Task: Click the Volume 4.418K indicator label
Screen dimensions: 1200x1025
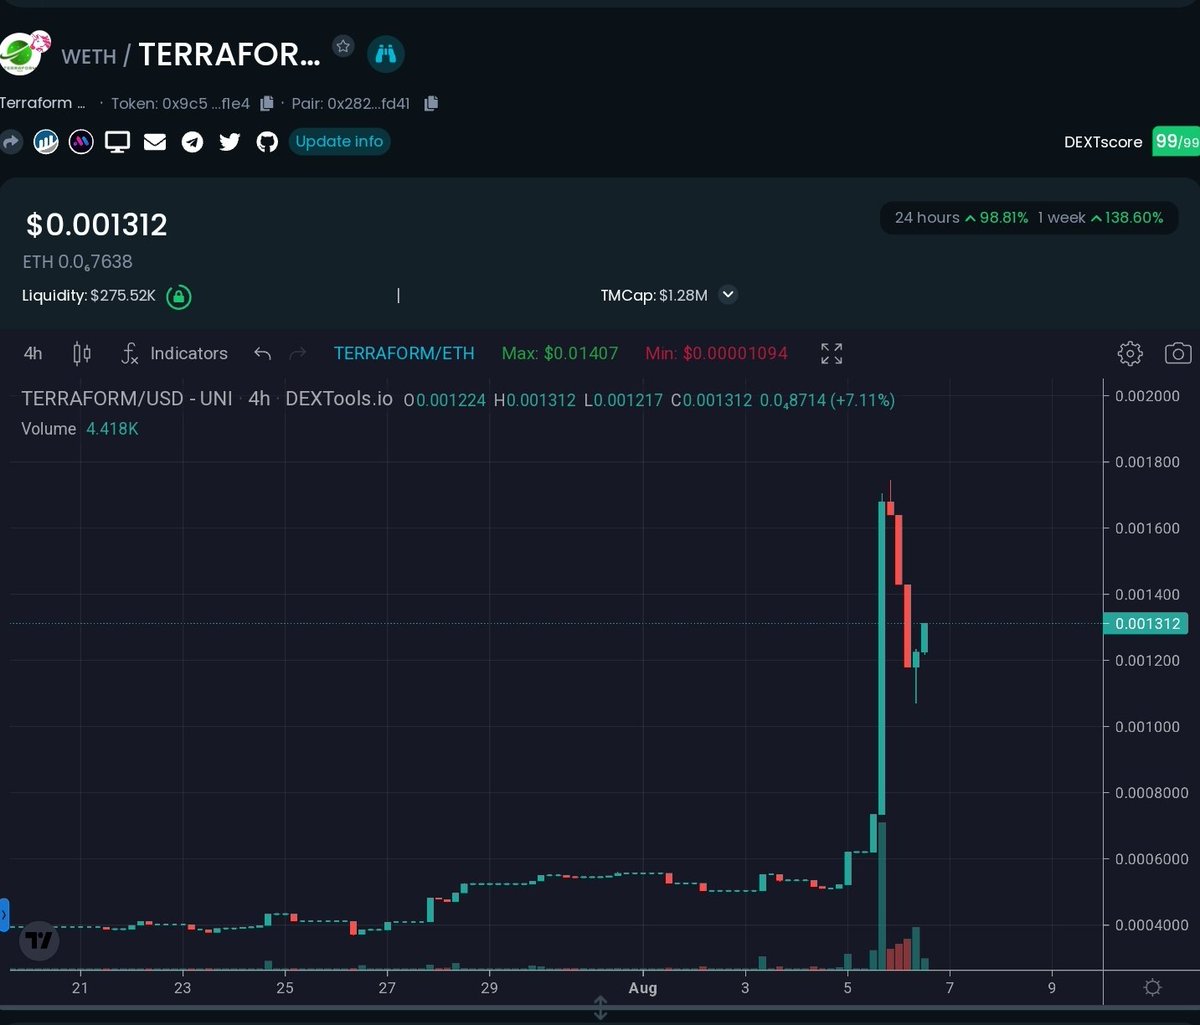Action: point(80,429)
